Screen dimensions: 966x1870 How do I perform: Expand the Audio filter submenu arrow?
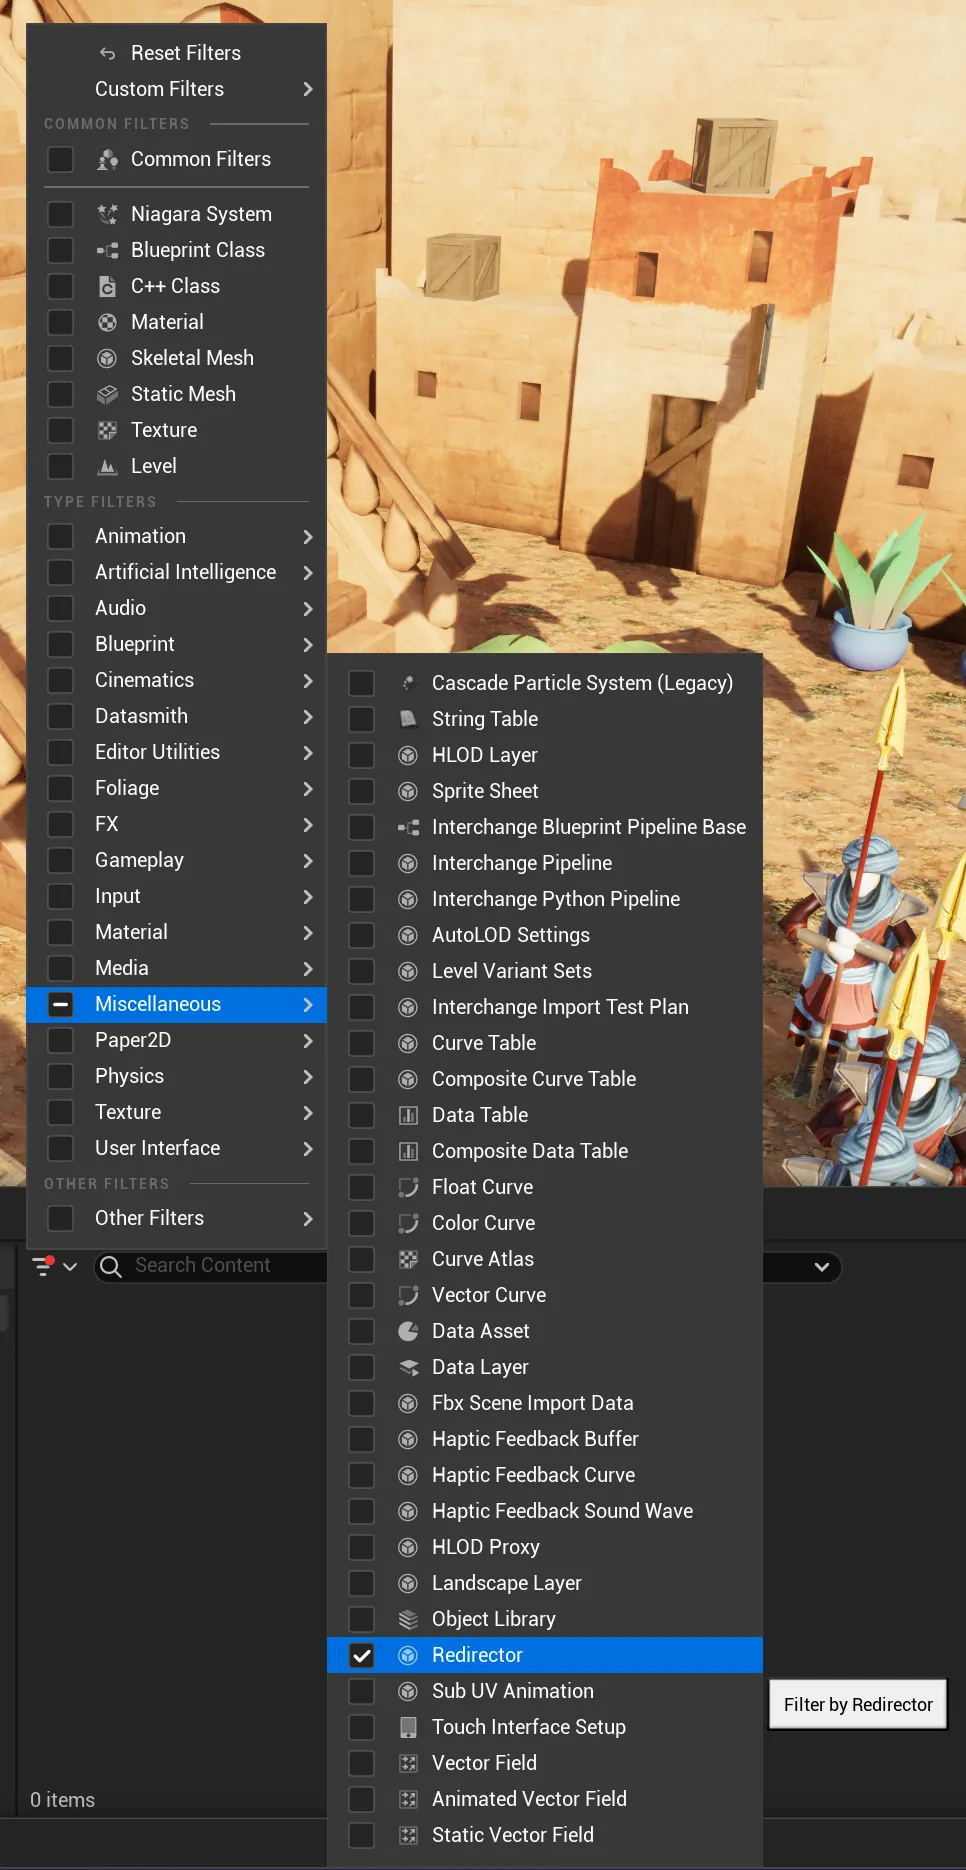pyautogui.click(x=308, y=608)
